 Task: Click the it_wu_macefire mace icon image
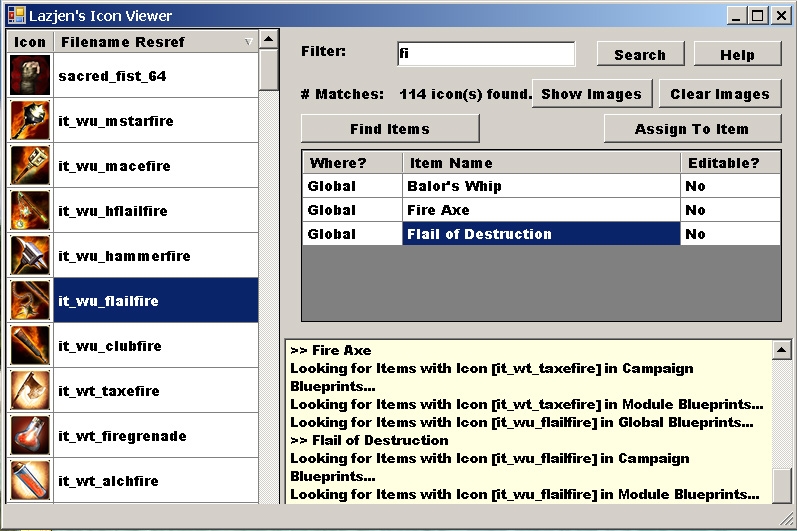[30, 166]
